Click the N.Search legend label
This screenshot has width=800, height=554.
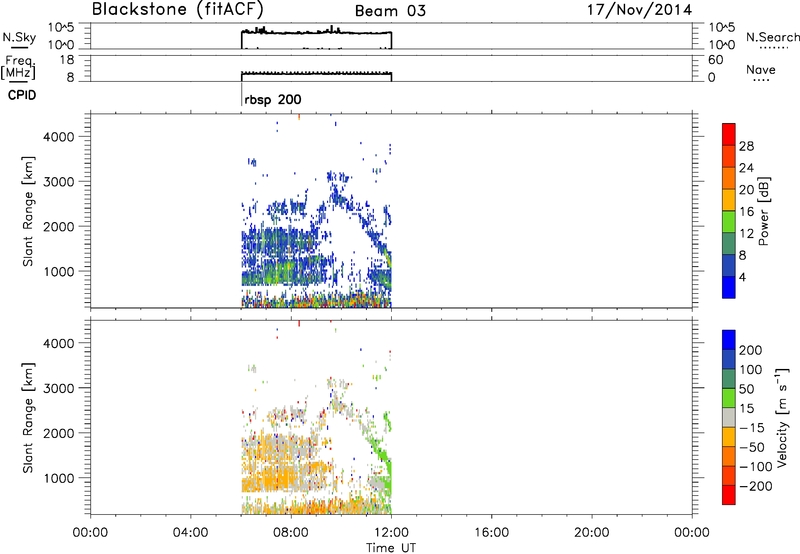coord(772,37)
